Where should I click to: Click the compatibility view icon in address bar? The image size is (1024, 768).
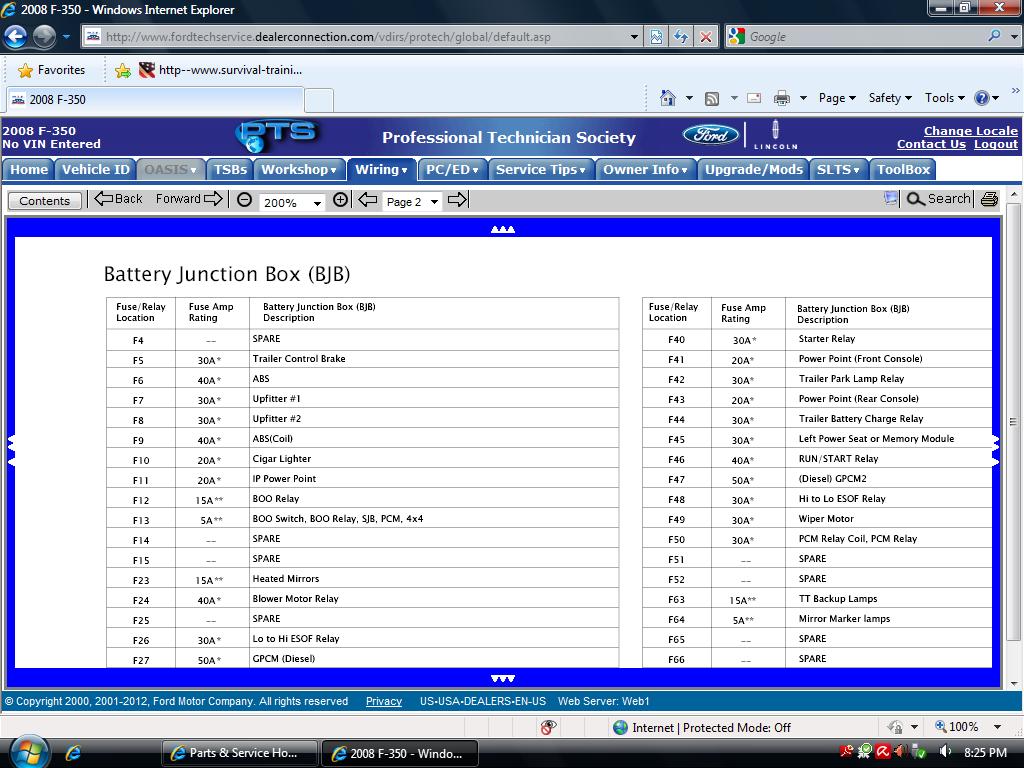pos(656,37)
